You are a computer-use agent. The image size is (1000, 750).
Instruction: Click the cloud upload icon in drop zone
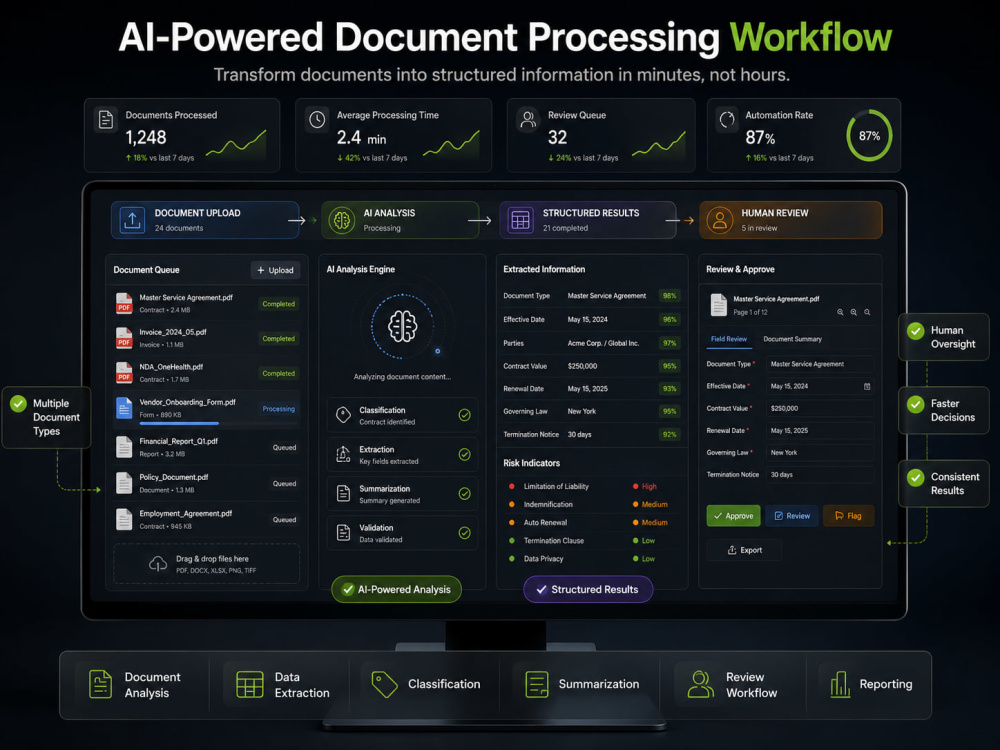158,564
